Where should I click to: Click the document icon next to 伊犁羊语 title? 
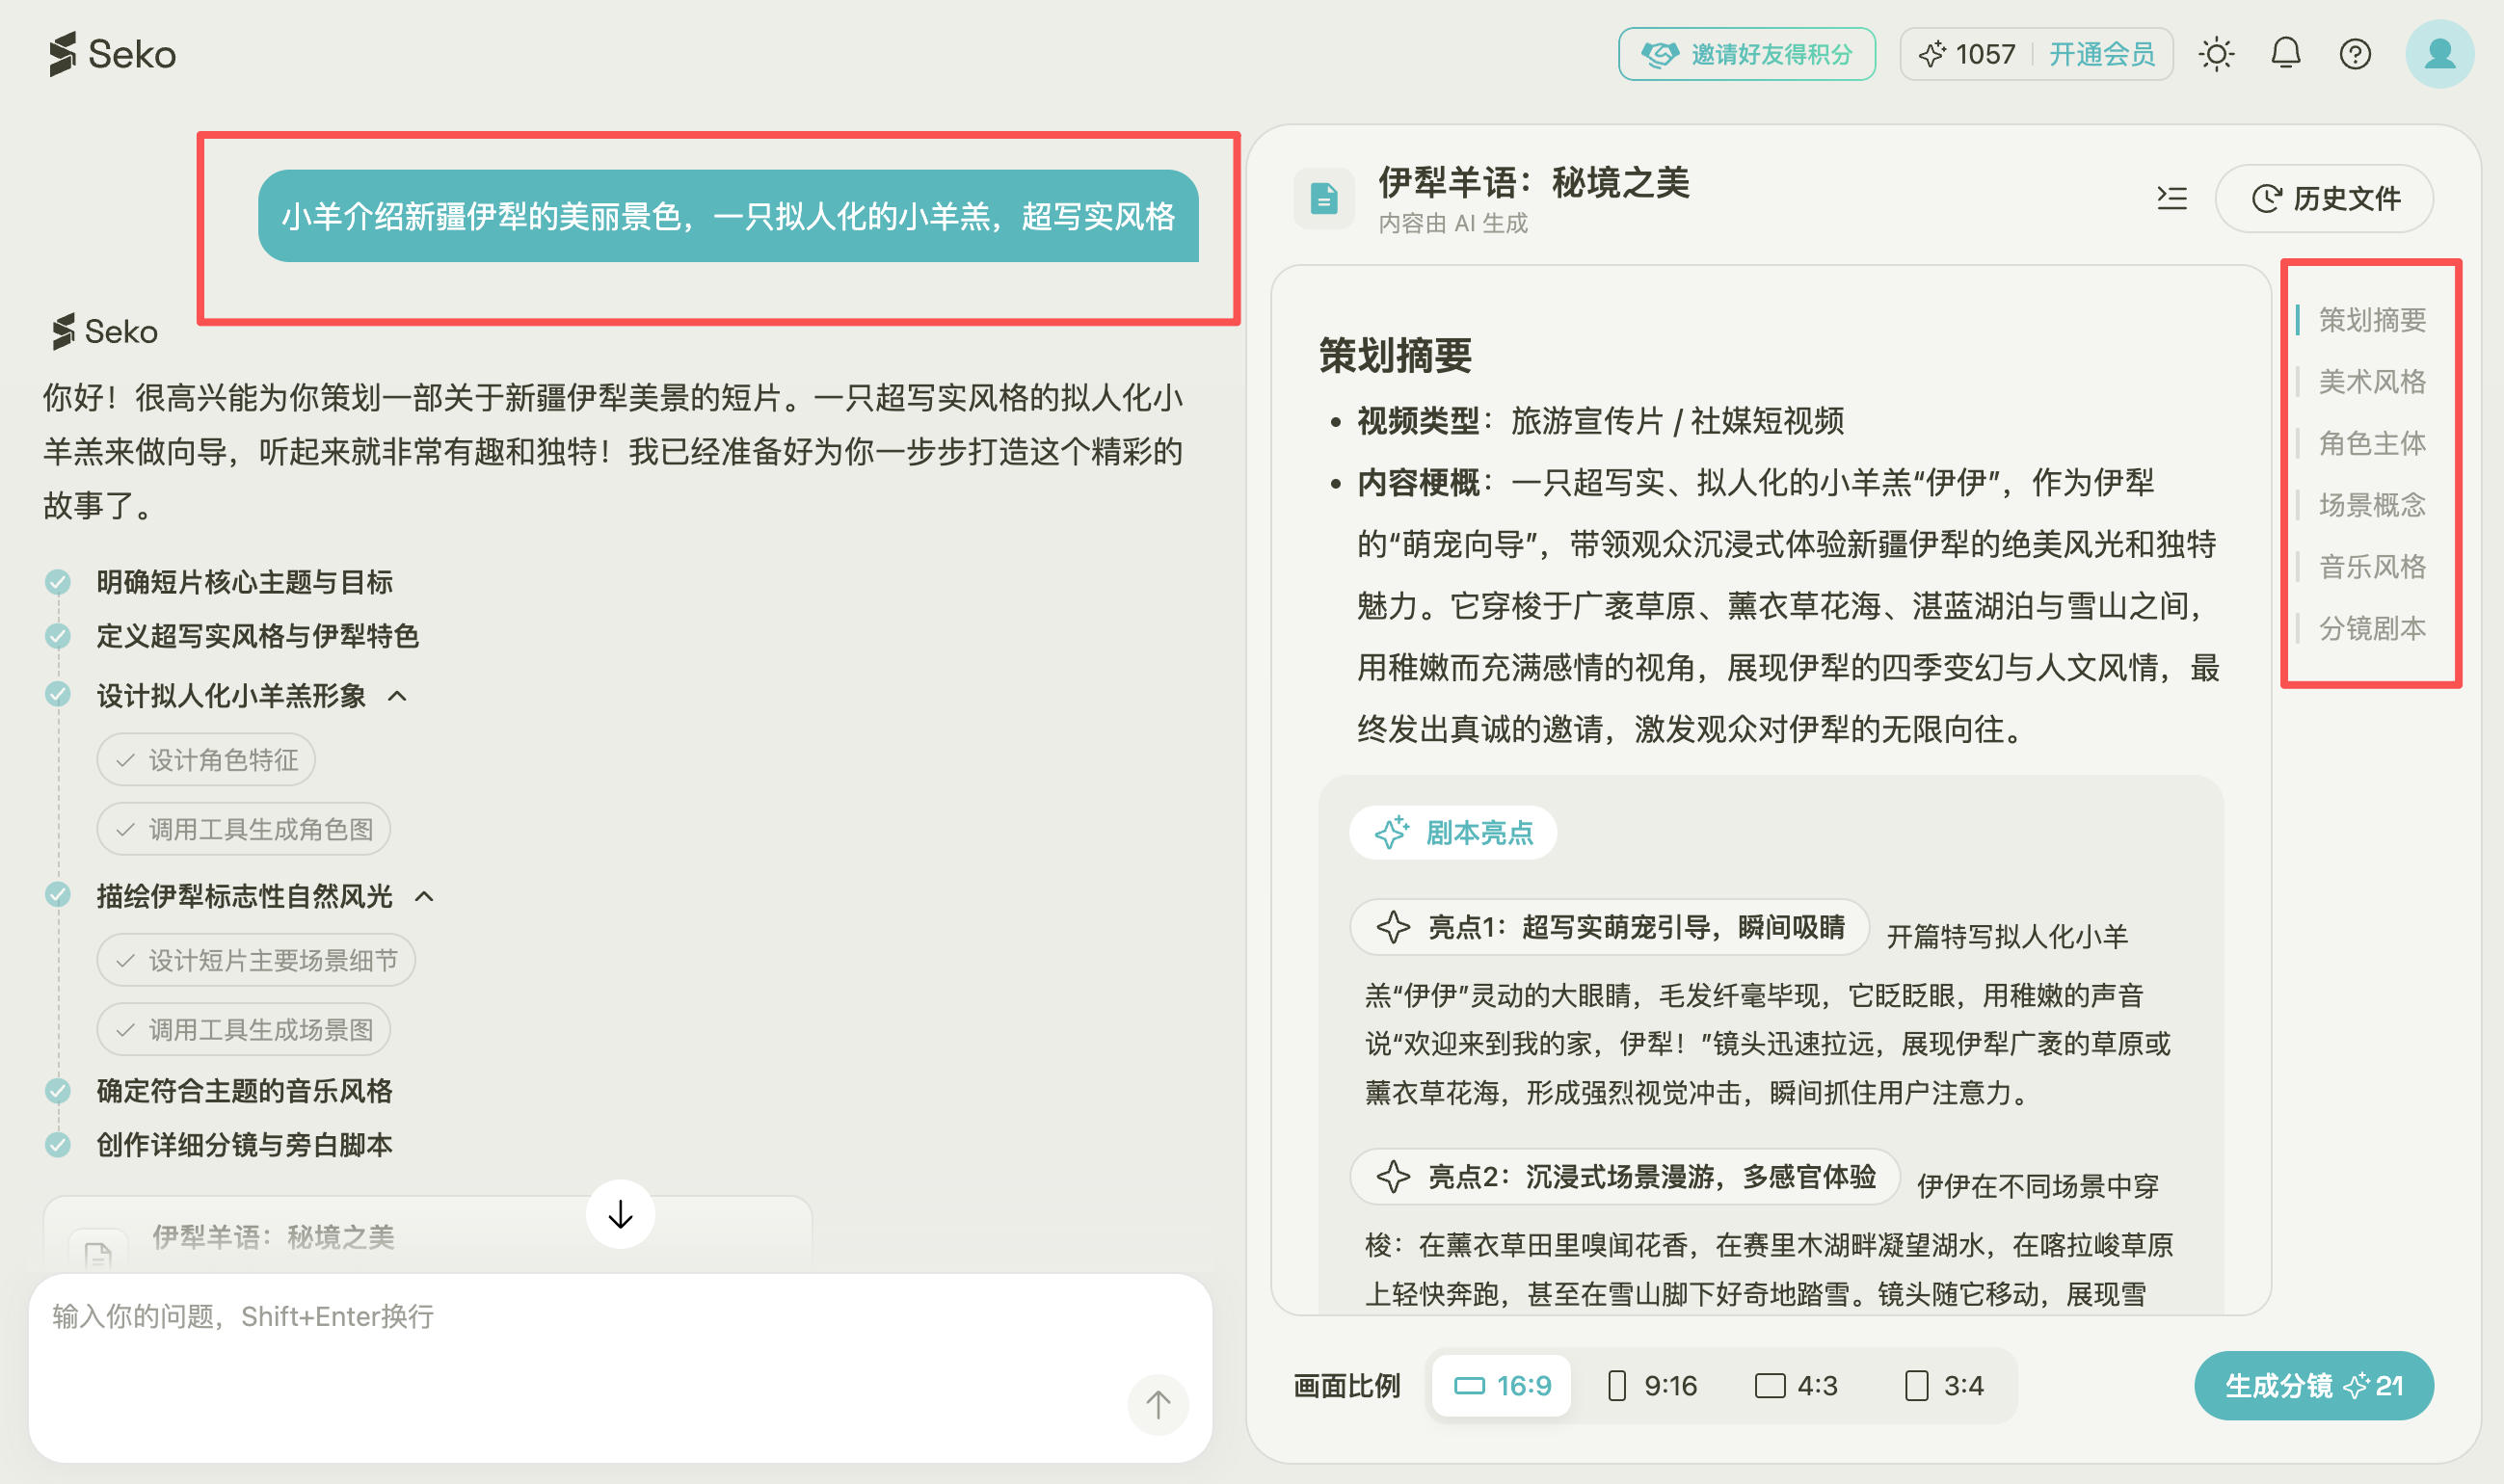click(1324, 196)
